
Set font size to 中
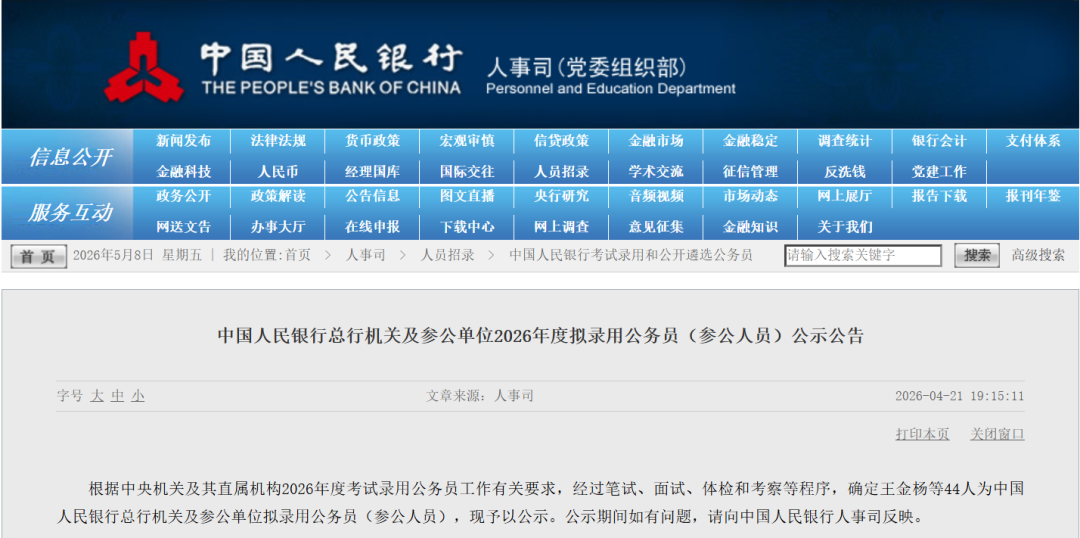(x=117, y=396)
